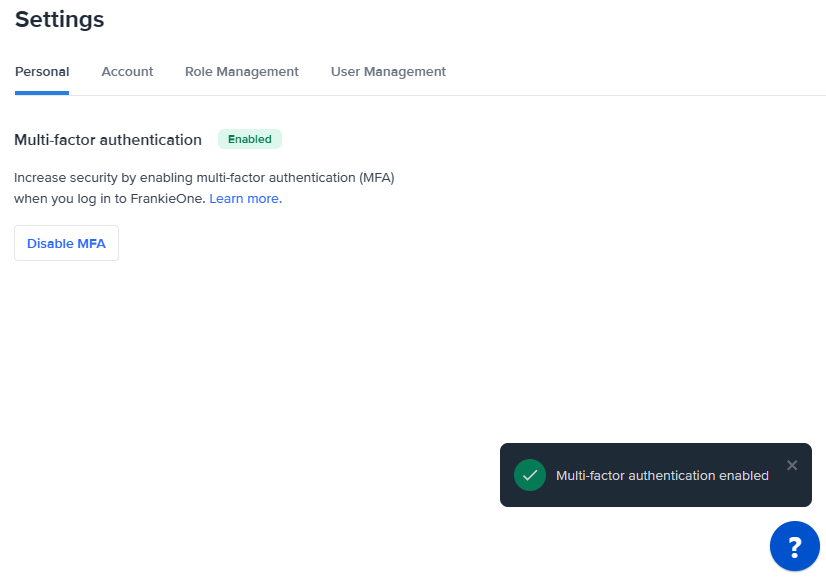Disable multi-factor authentication via Disable MFA button

[66, 243]
